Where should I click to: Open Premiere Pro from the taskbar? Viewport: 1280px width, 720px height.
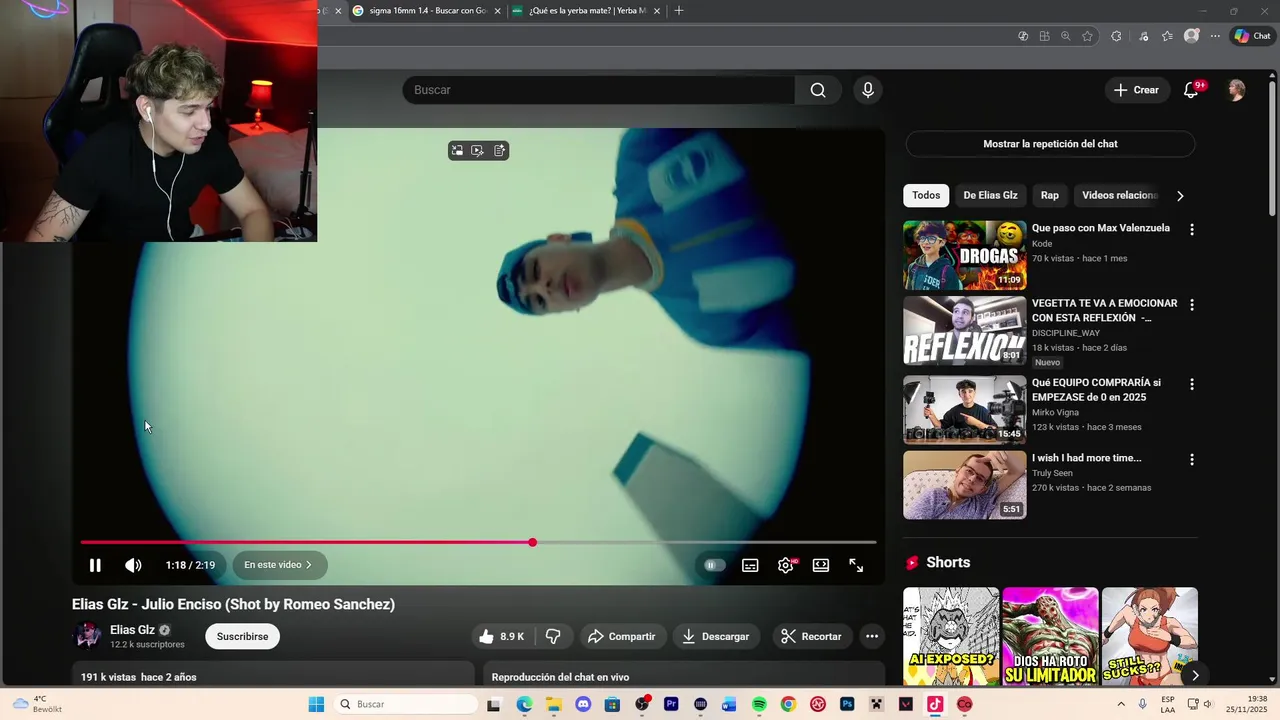[671, 704]
